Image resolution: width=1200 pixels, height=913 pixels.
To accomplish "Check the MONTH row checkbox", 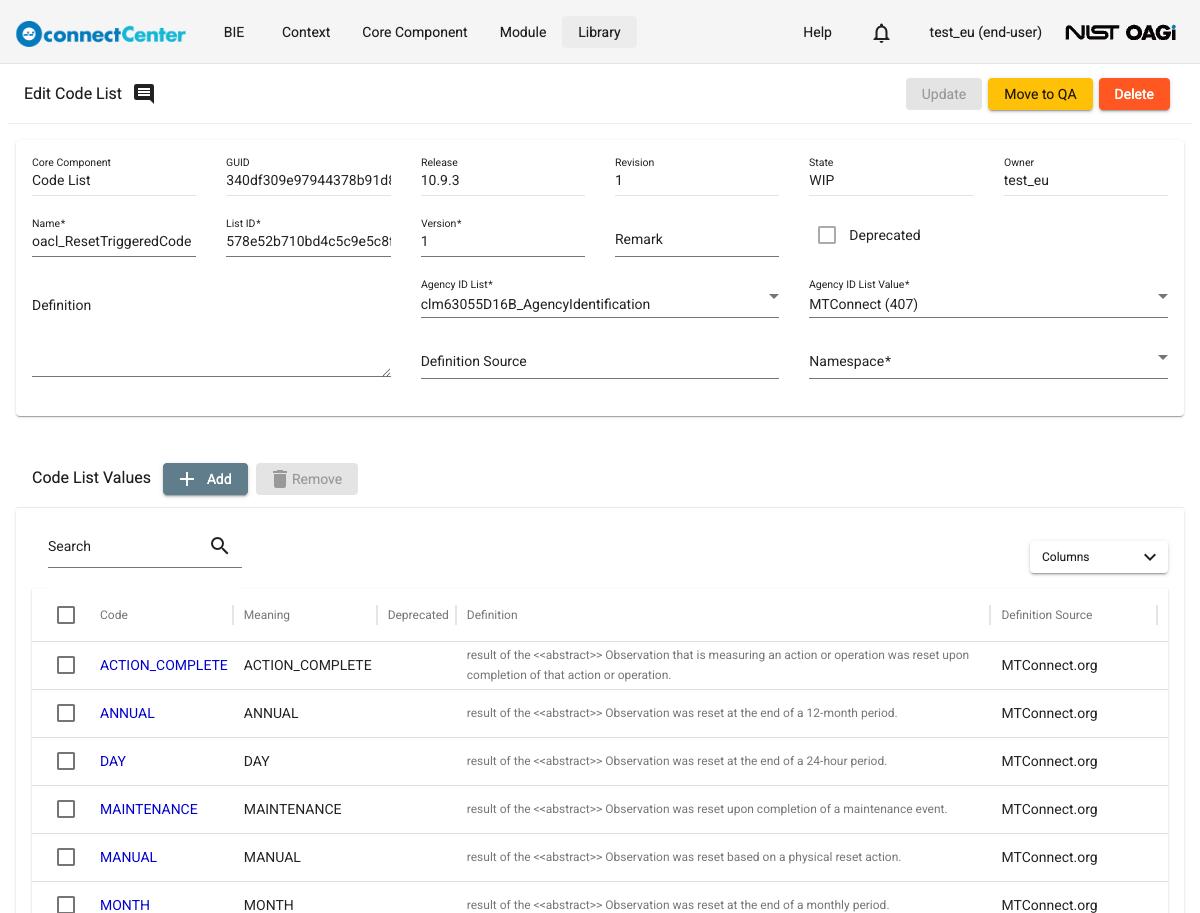I will click(x=66, y=905).
